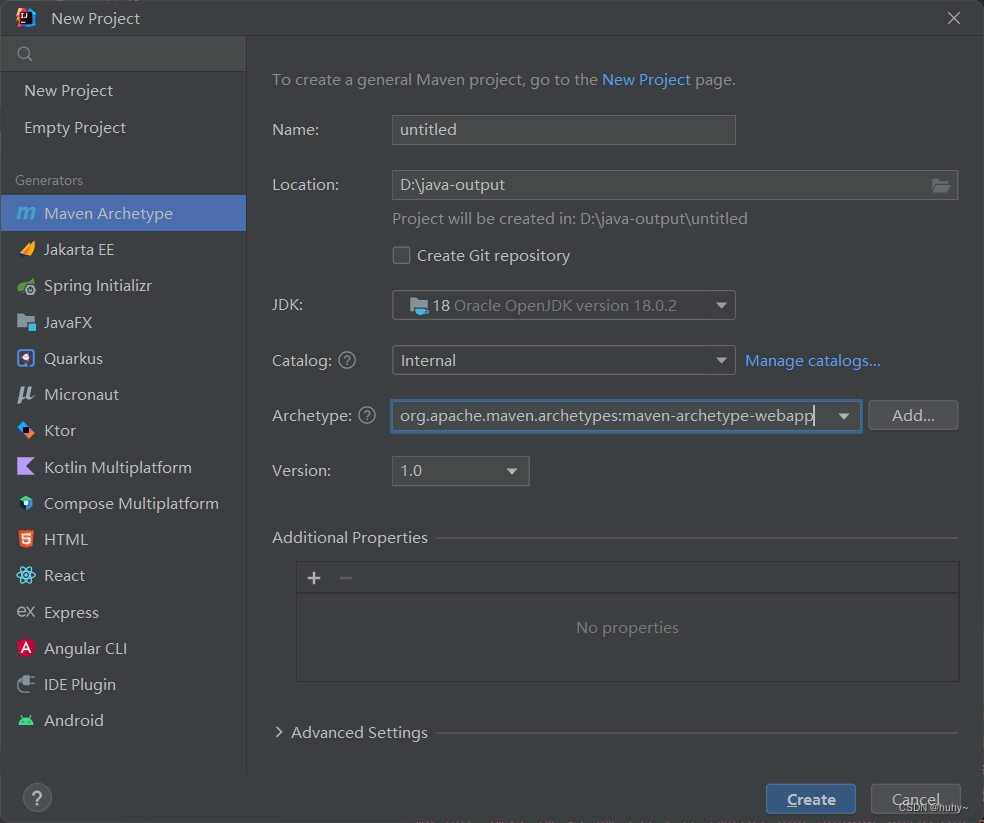Click the Quarkus logo icon
The image size is (984, 823).
pyautogui.click(x=26, y=358)
